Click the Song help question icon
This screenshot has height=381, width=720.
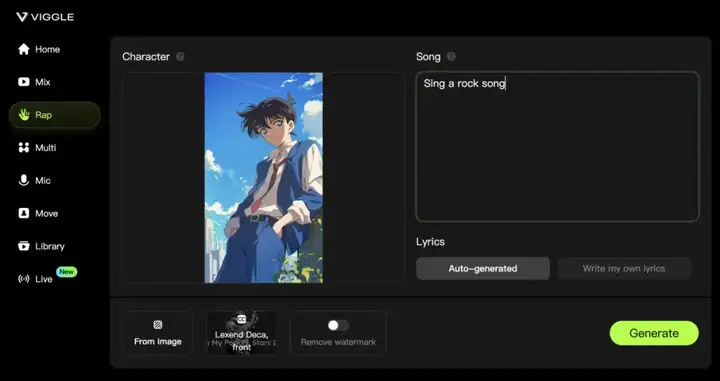coord(451,56)
